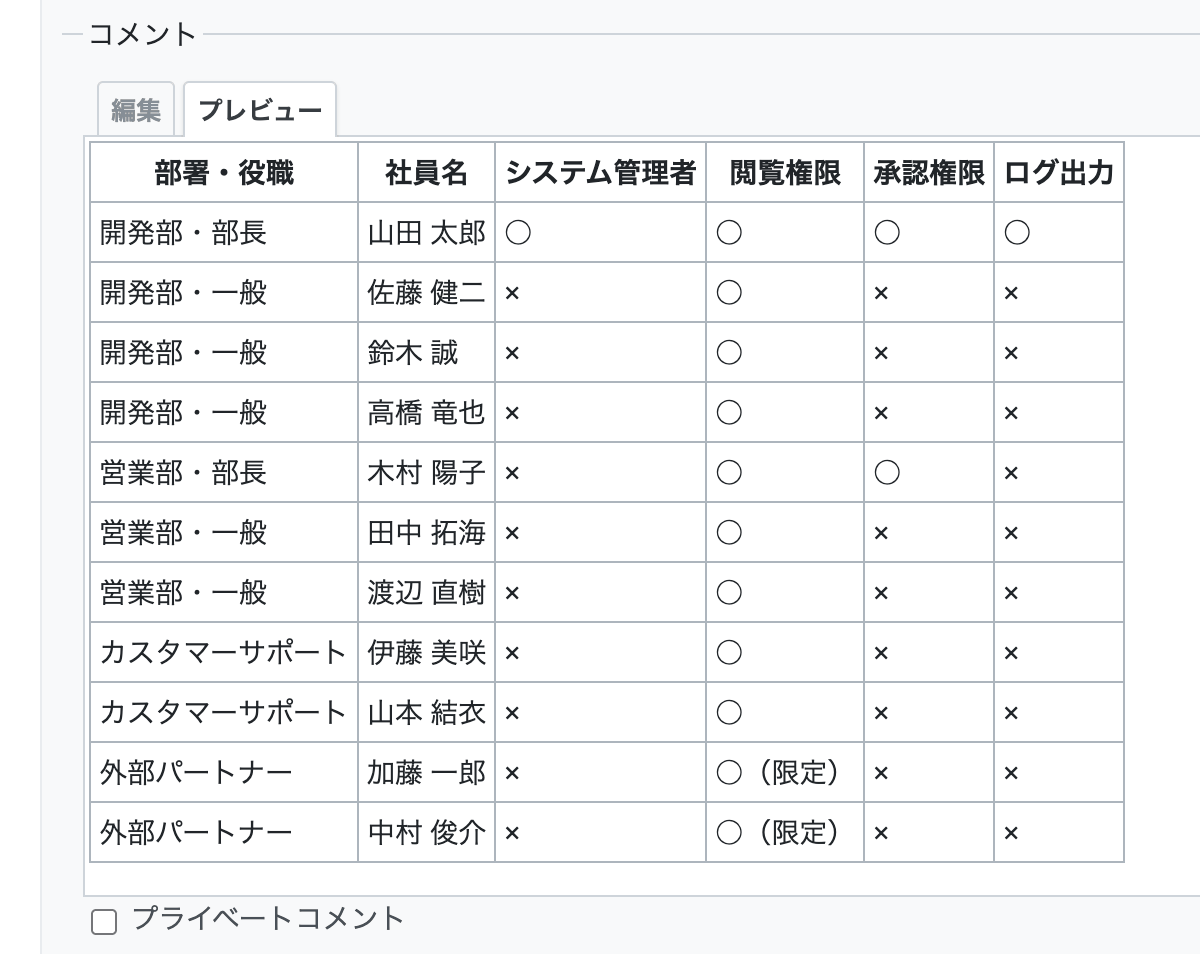Viewport: 1200px width, 954px height.
Task: Click the システム管理者 column header
Action: 600,173
